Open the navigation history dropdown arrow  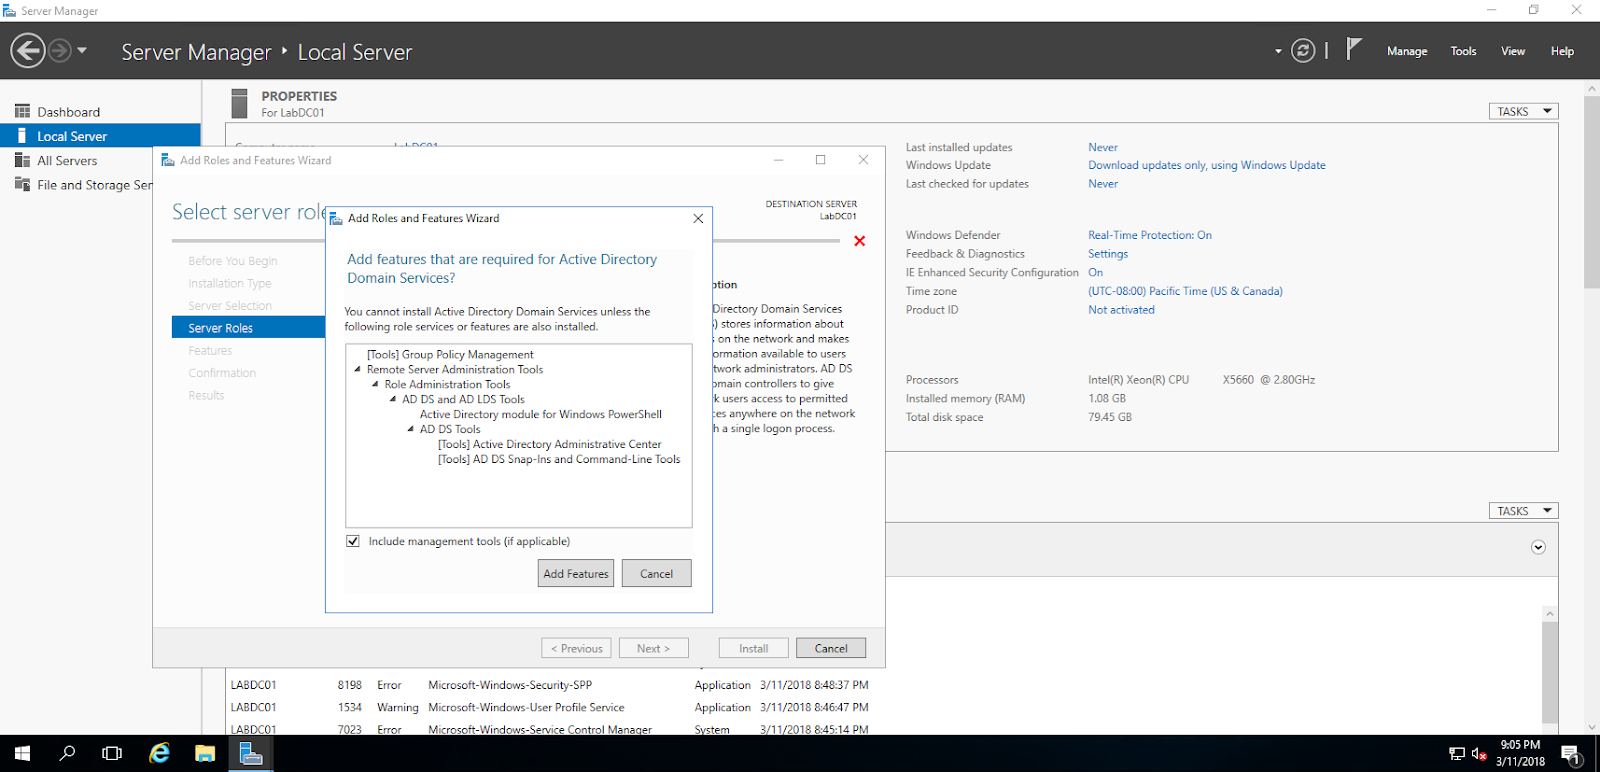coord(82,50)
